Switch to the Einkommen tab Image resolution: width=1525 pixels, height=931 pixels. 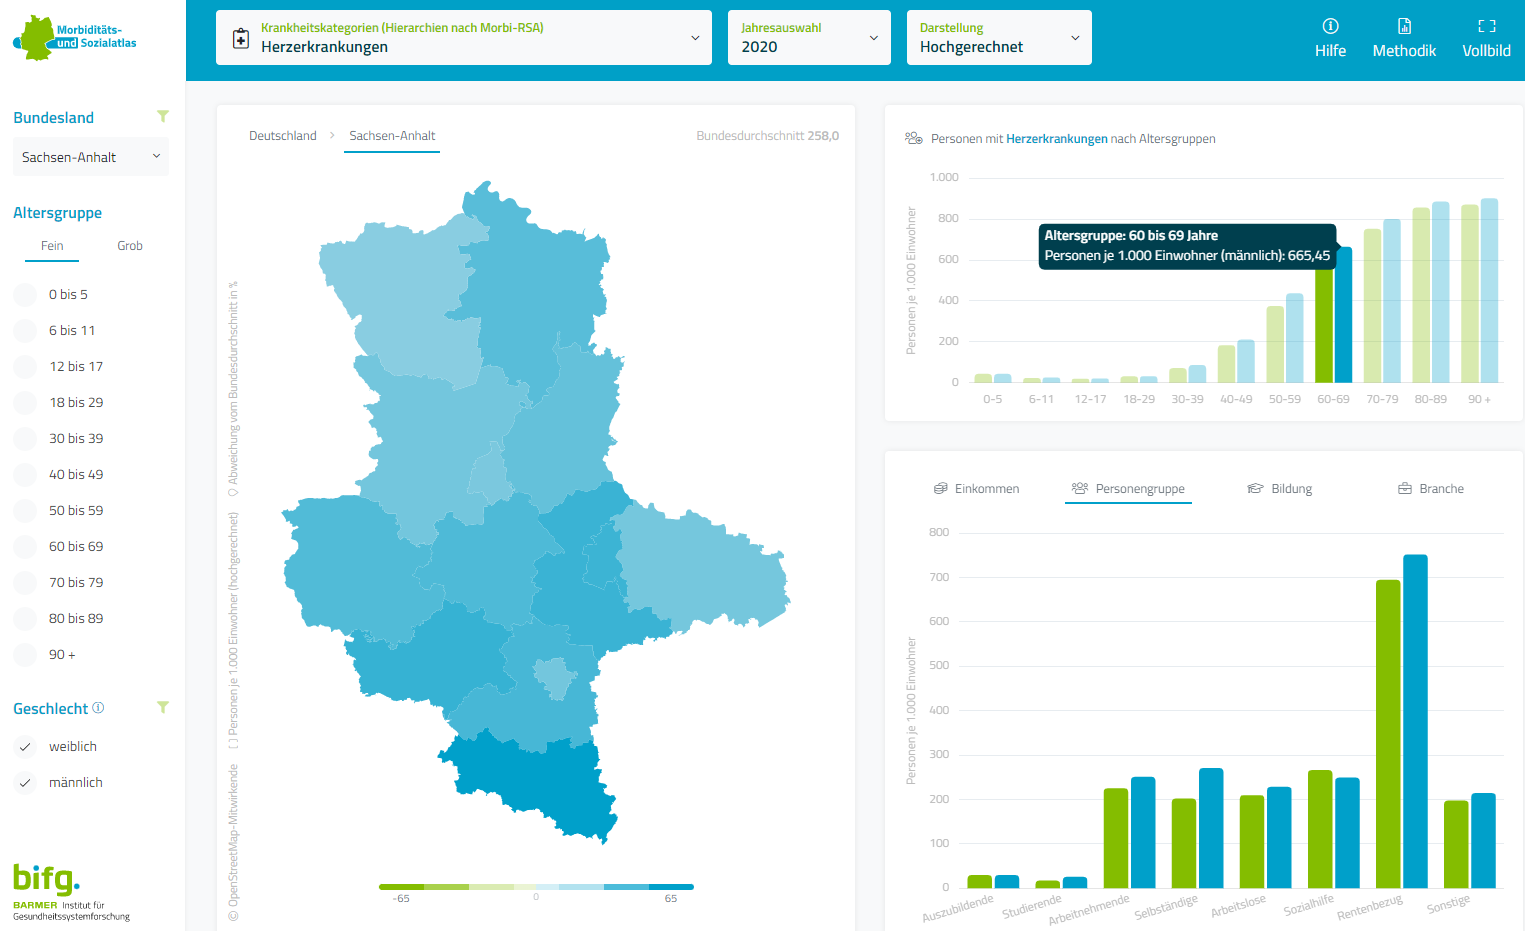tap(976, 489)
